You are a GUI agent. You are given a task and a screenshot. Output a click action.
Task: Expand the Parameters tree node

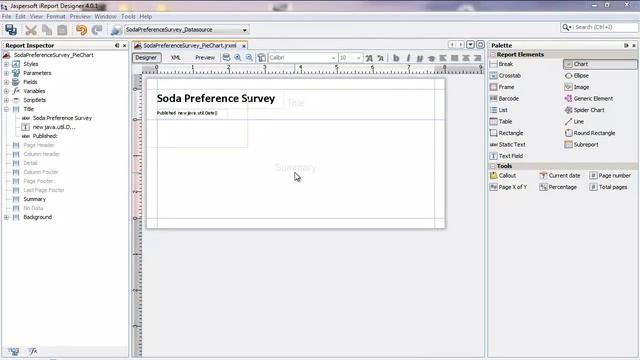[7, 73]
